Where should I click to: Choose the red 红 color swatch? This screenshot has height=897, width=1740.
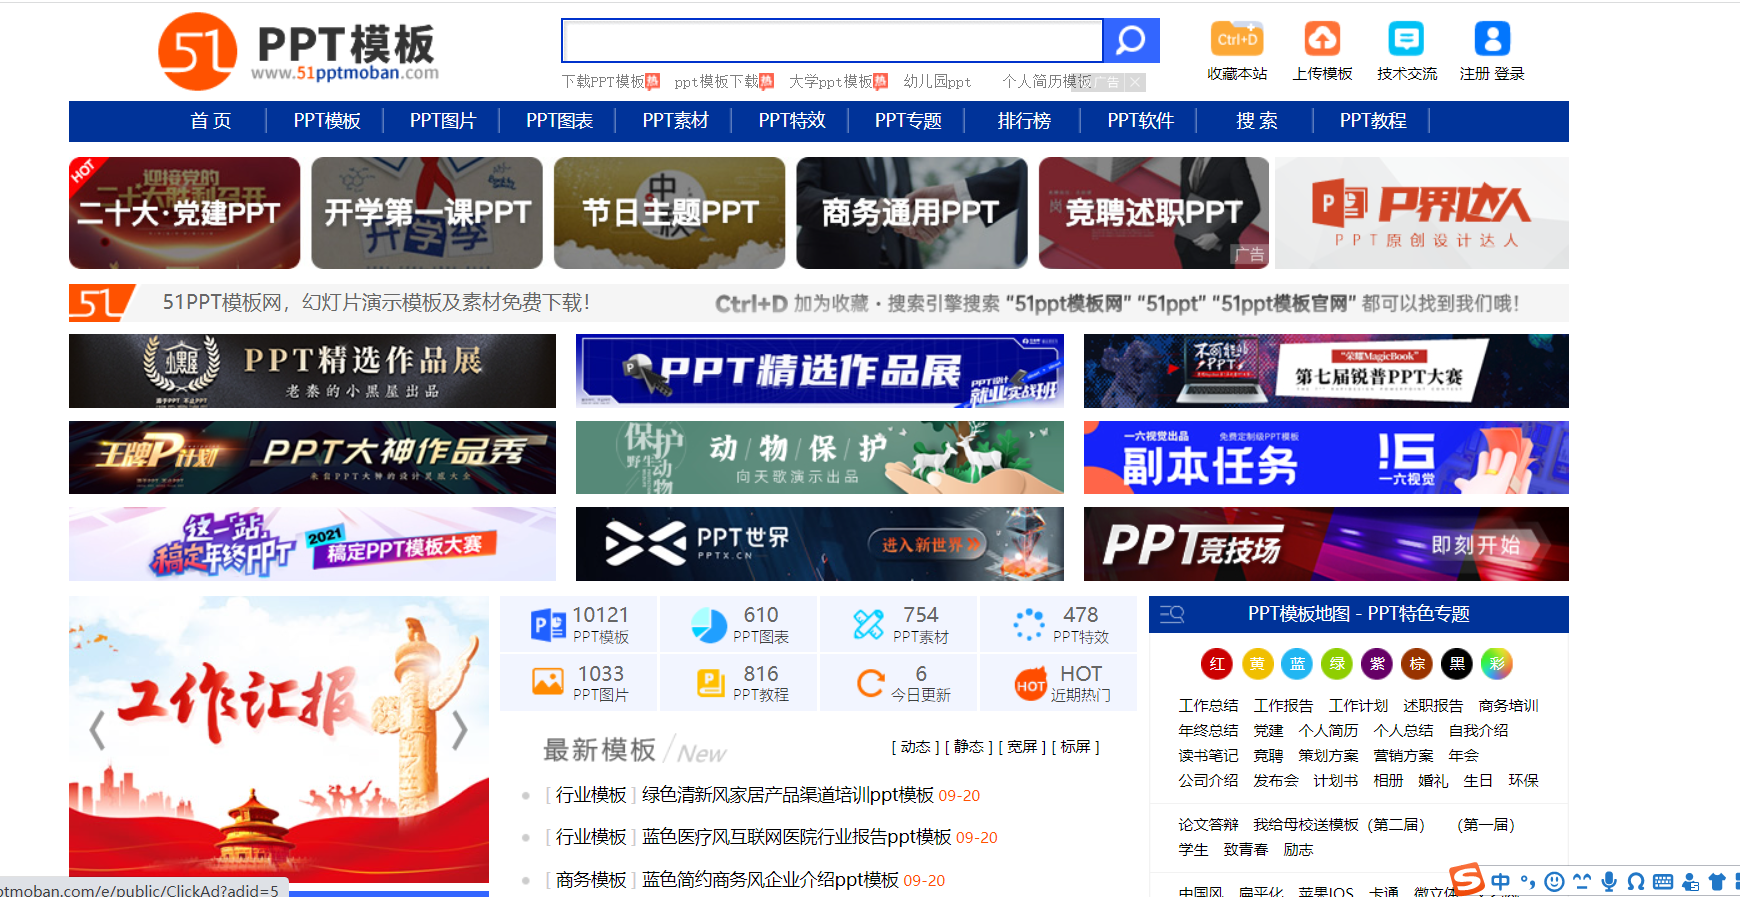(x=1216, y=663)
